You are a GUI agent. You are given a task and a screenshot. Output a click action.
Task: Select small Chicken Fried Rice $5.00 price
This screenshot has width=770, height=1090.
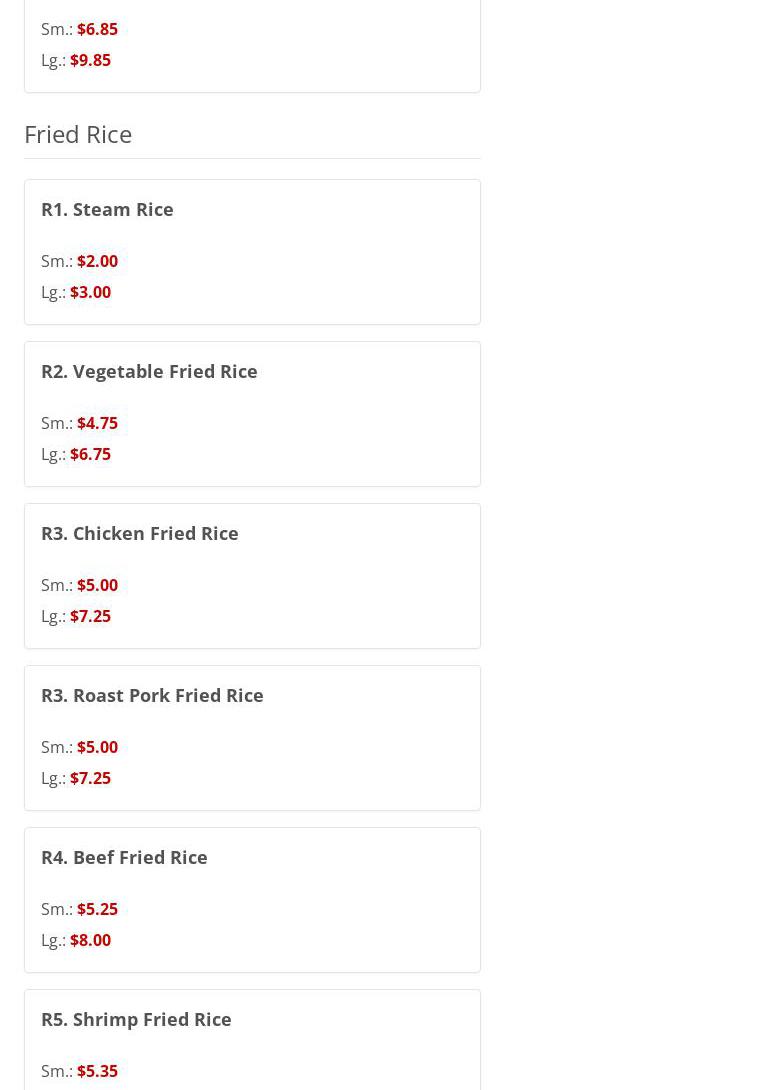pyautogui.click(x=97, y=585)
